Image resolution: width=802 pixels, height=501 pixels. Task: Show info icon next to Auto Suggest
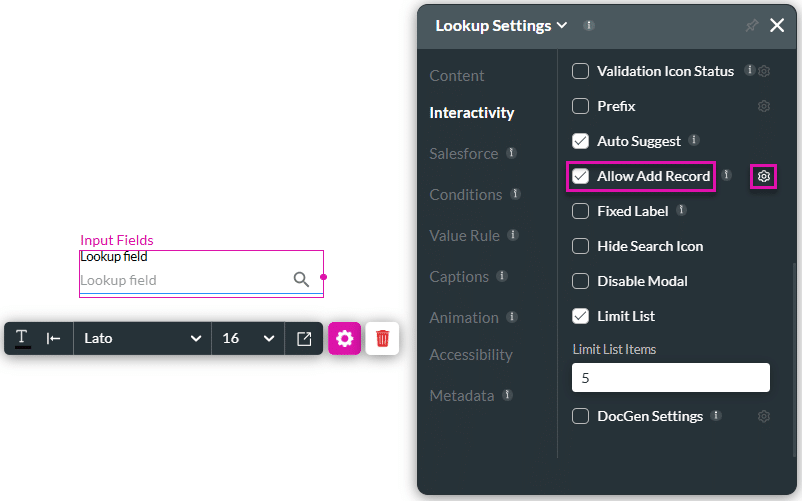tap(694, 140)
